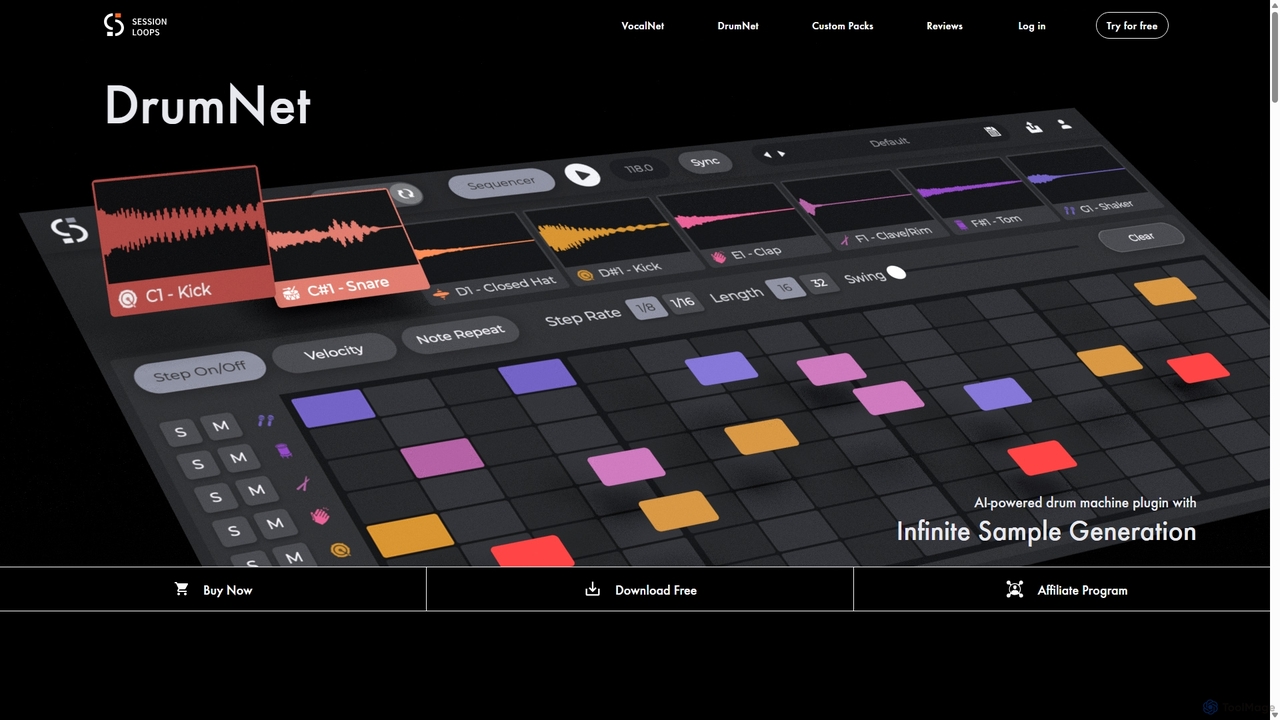The width and height of the screenshot is (1280, 720).
Task: Click the Clear pattern button
Action: pyautogui.click(x=1141, y=237)
